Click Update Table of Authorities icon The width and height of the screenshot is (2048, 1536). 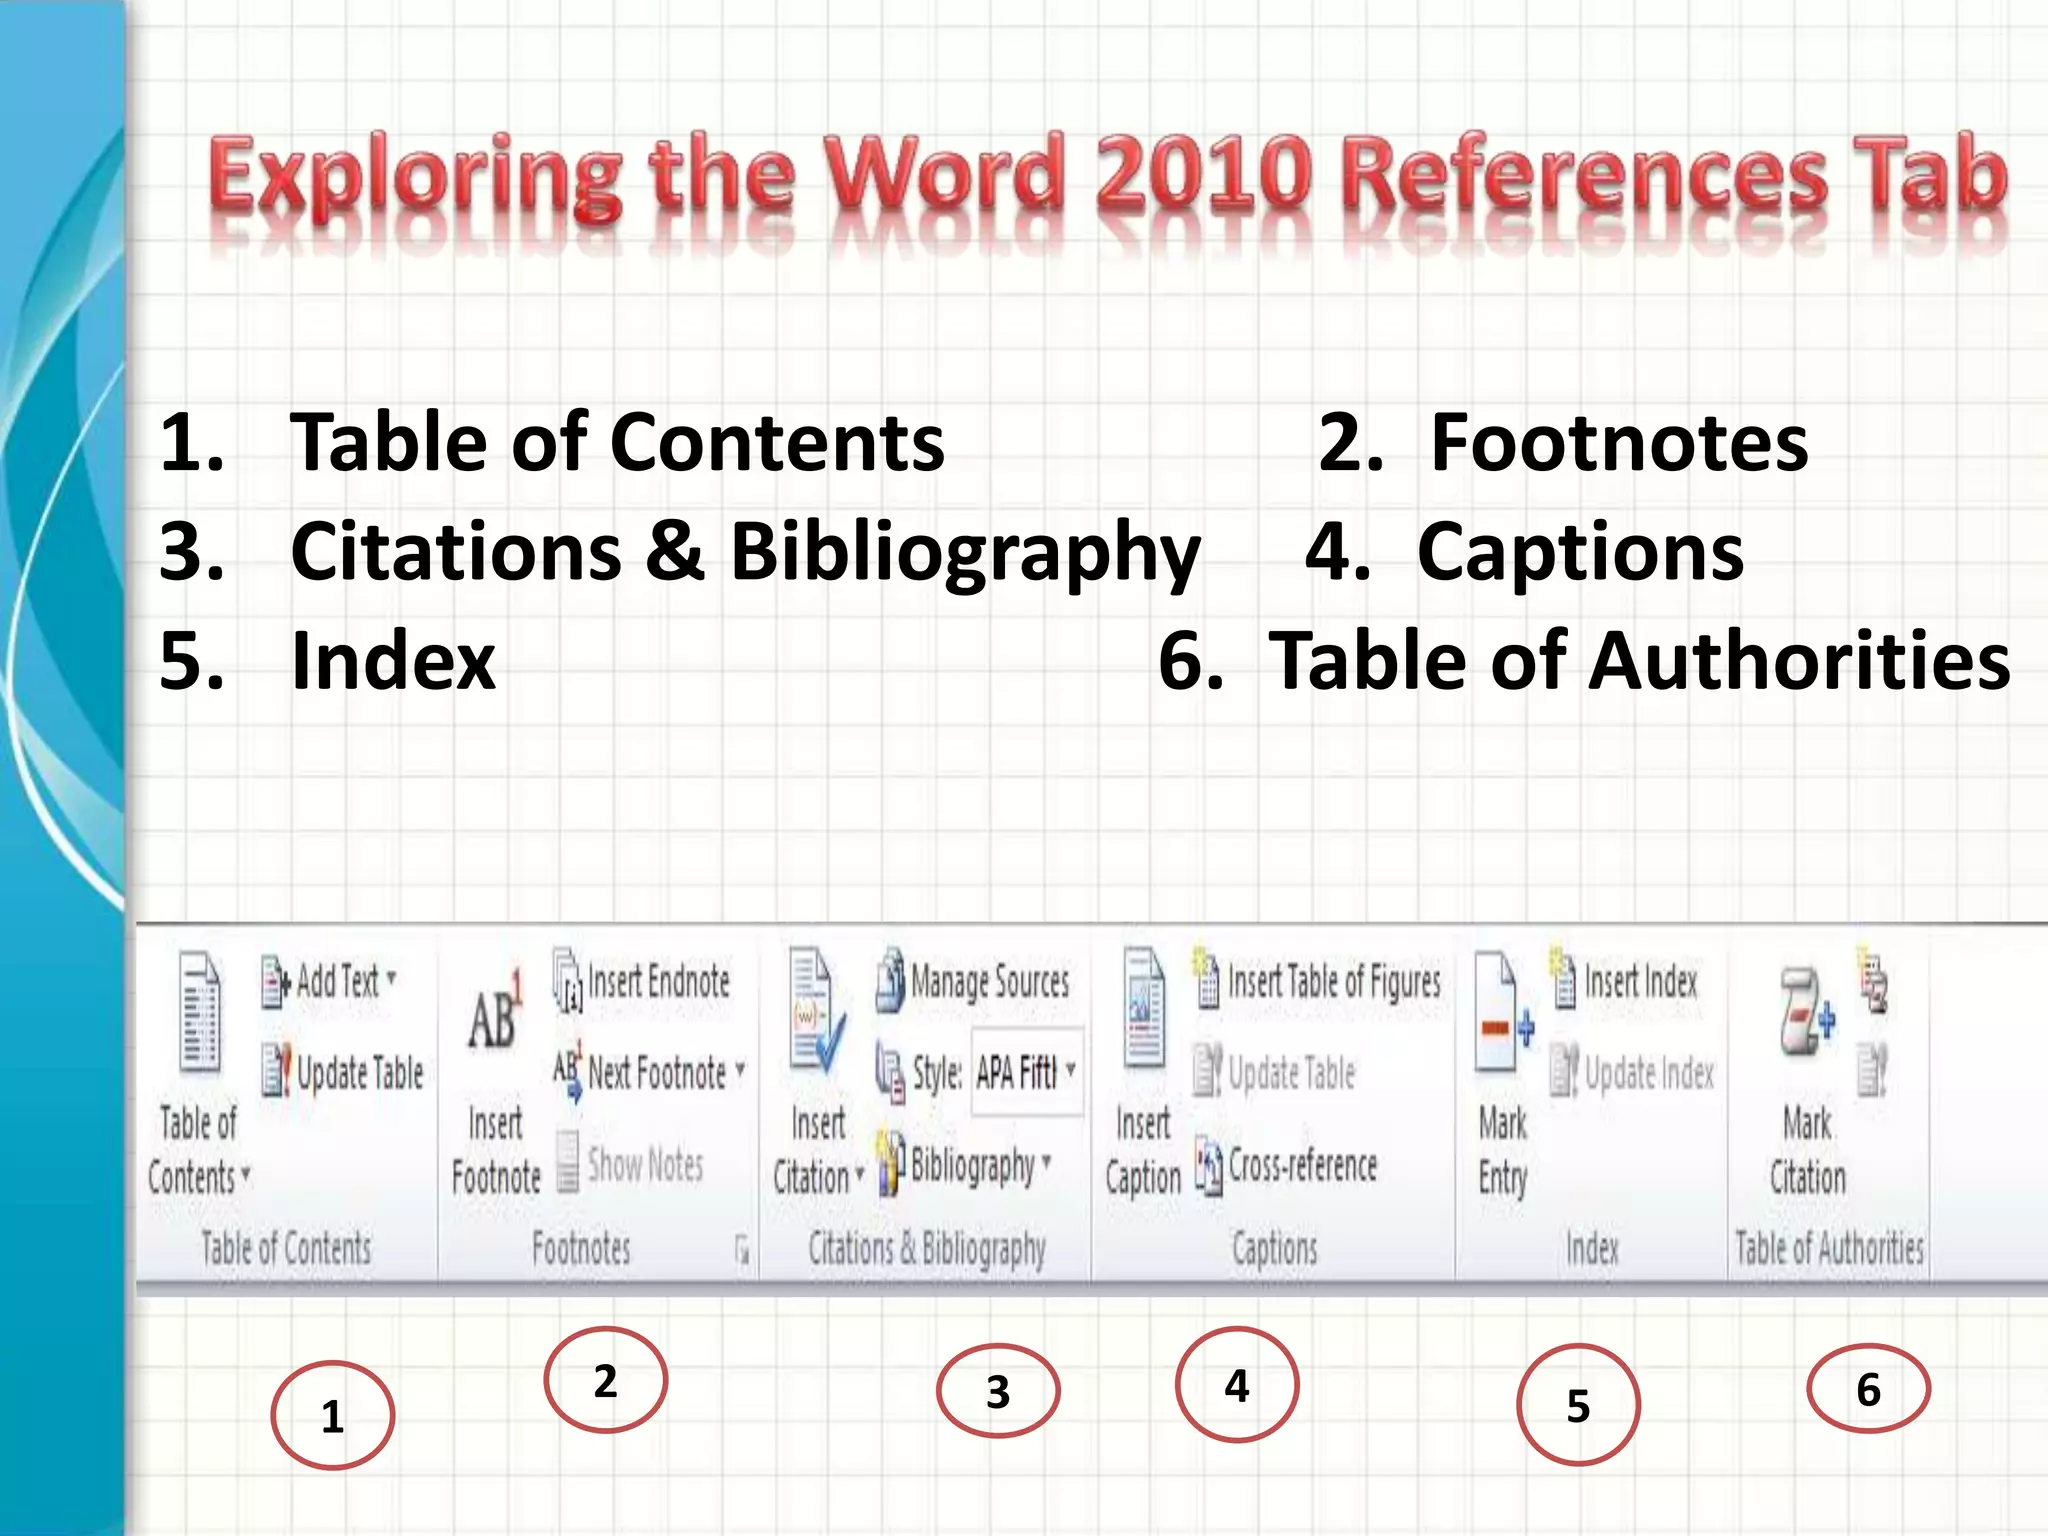pos(1872,1070)
